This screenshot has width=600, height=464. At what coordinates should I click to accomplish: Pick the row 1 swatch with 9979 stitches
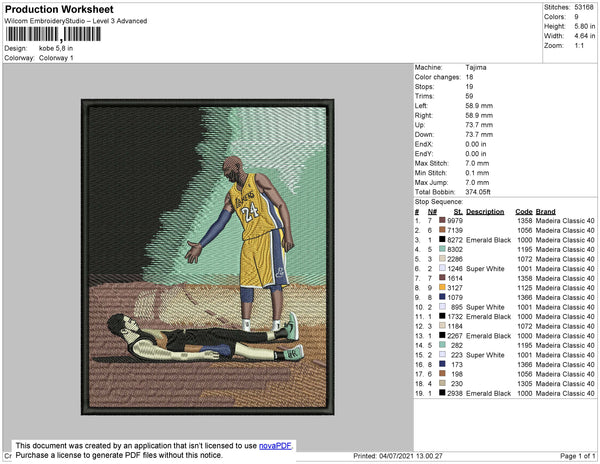[442, 220]
